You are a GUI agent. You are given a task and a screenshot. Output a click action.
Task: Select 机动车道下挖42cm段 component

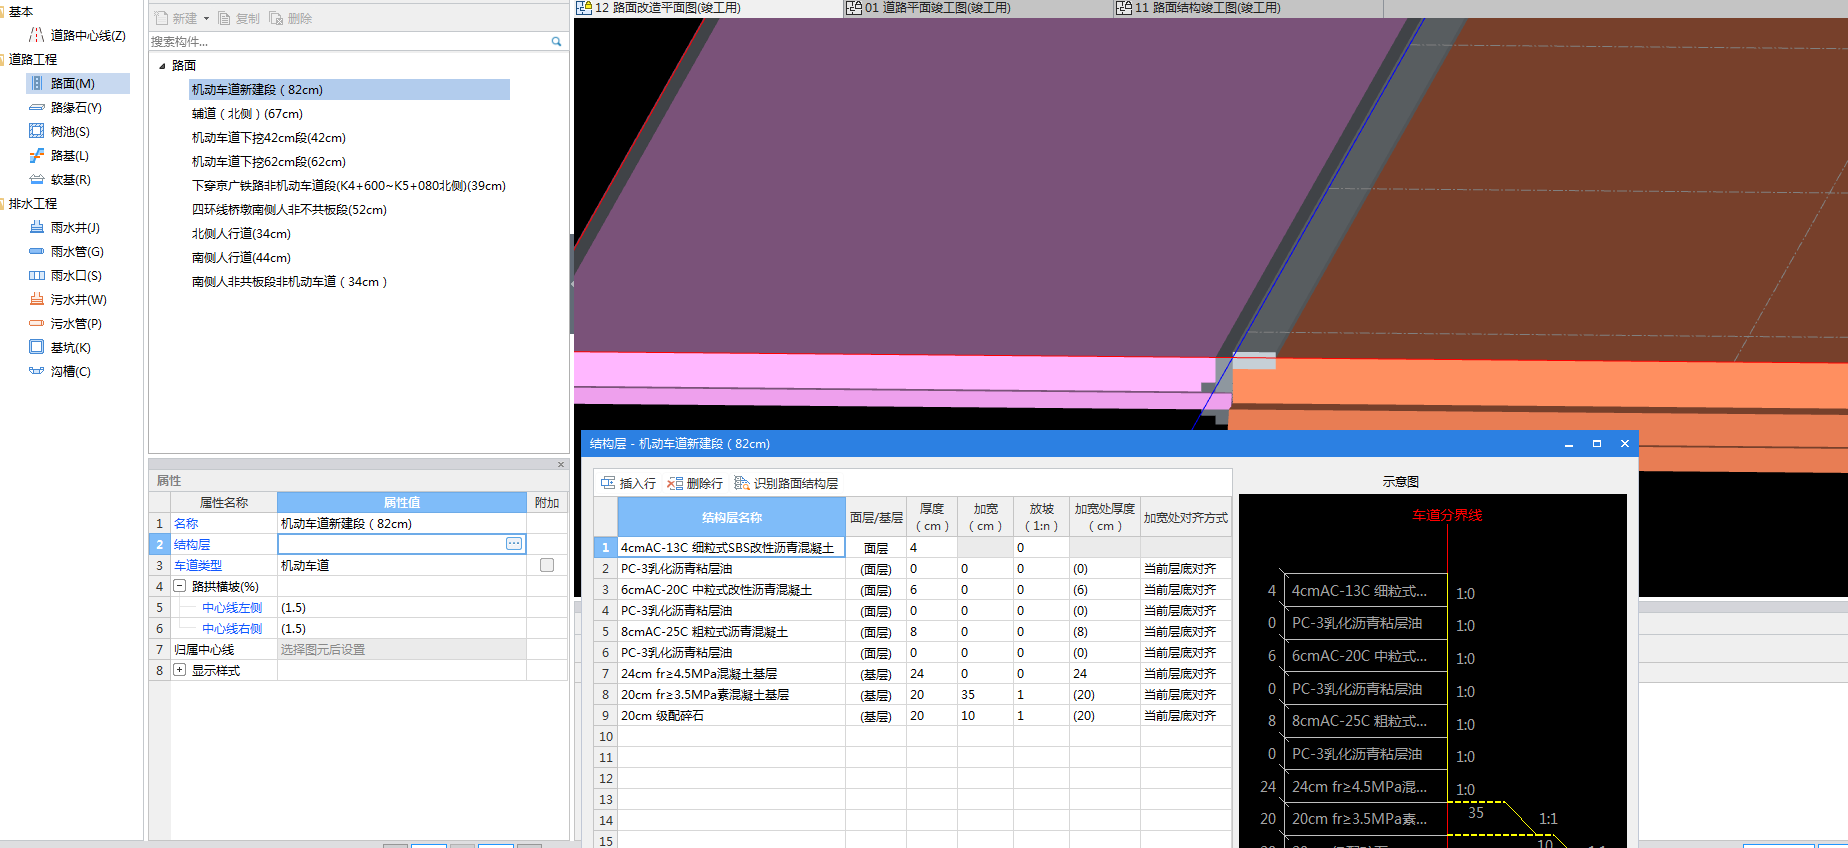tap(269, 138)
